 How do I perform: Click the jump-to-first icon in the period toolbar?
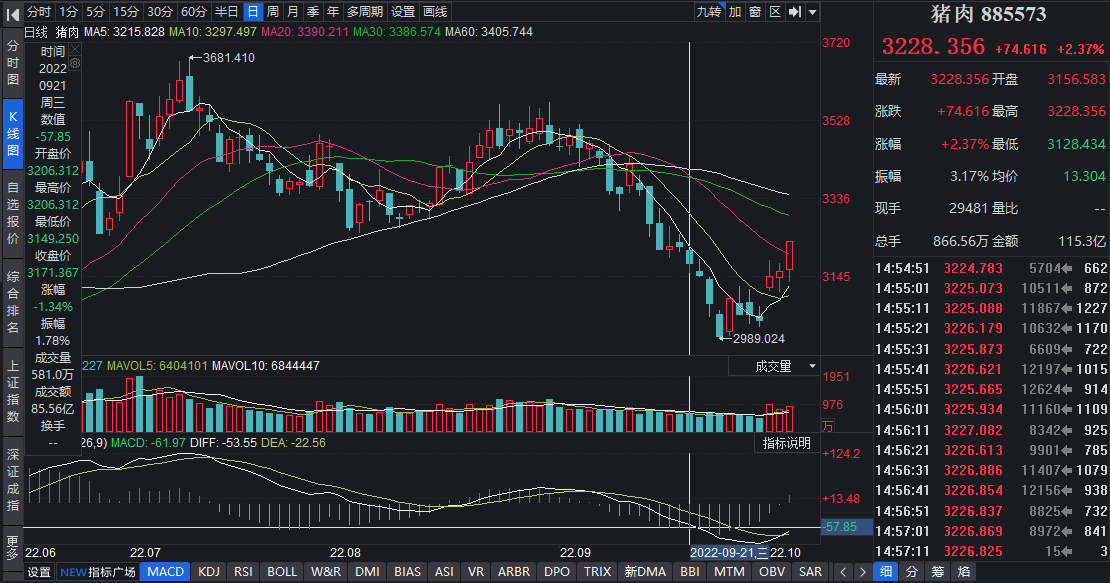(x=14, y=12)
